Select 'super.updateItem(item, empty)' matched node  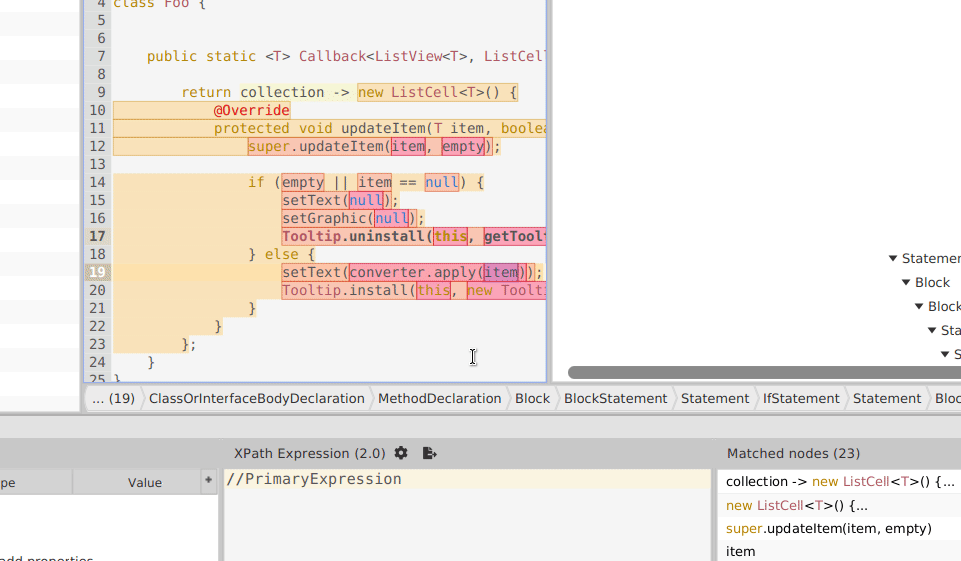[828, 528]
